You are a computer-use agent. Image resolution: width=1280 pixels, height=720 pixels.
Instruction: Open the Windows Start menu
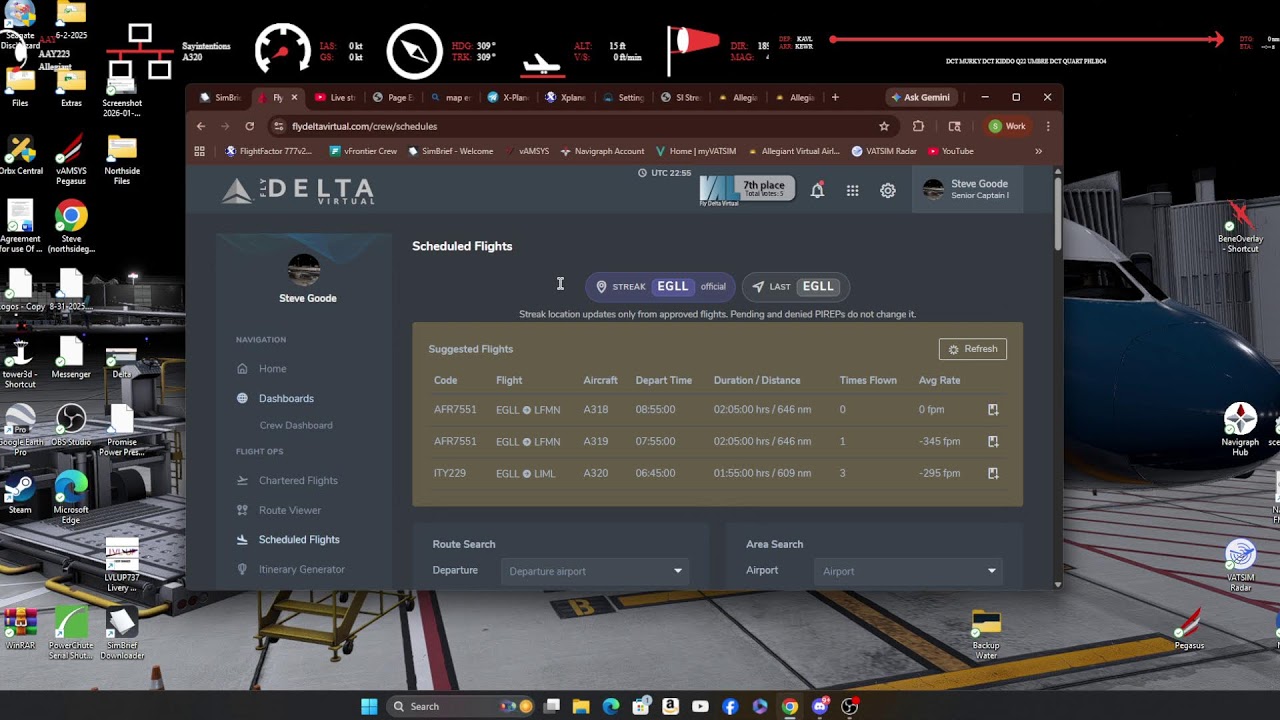point(369,706)
